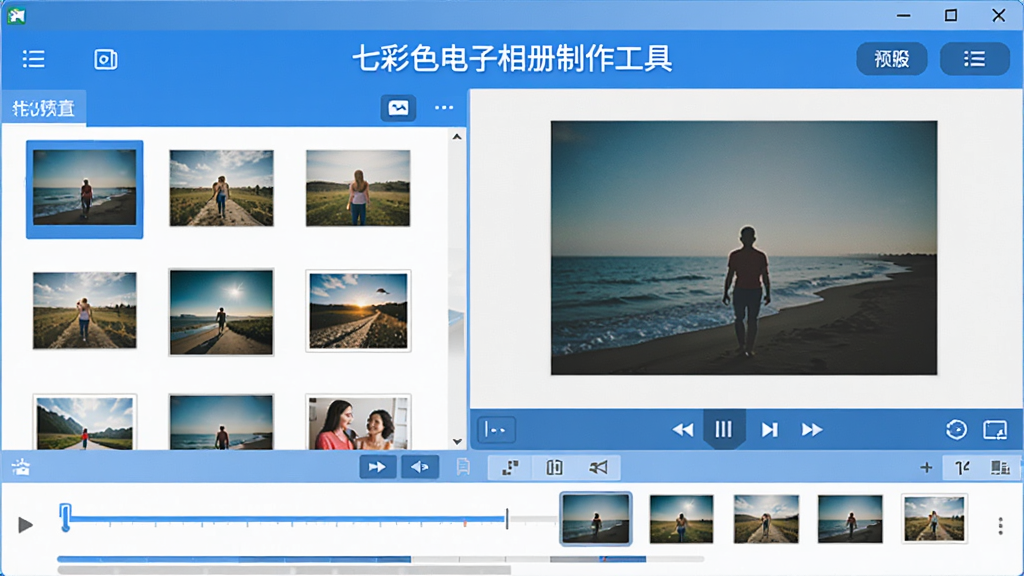
Task: Click the stair-step squares icon on the timeline toolbar
Action: (510, 467)
